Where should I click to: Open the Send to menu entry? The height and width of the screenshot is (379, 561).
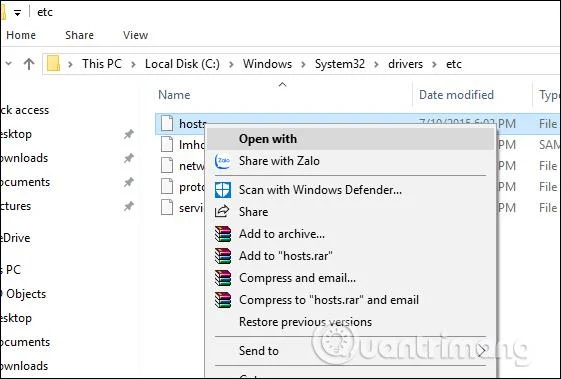point(350,351)
